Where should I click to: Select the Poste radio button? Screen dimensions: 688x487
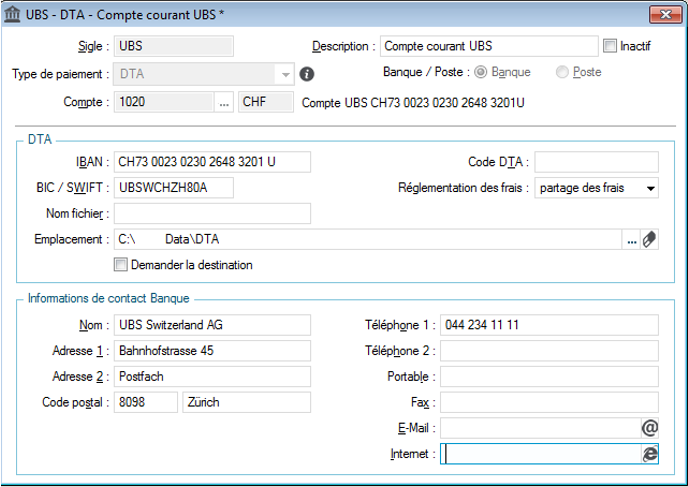(562, 72)
